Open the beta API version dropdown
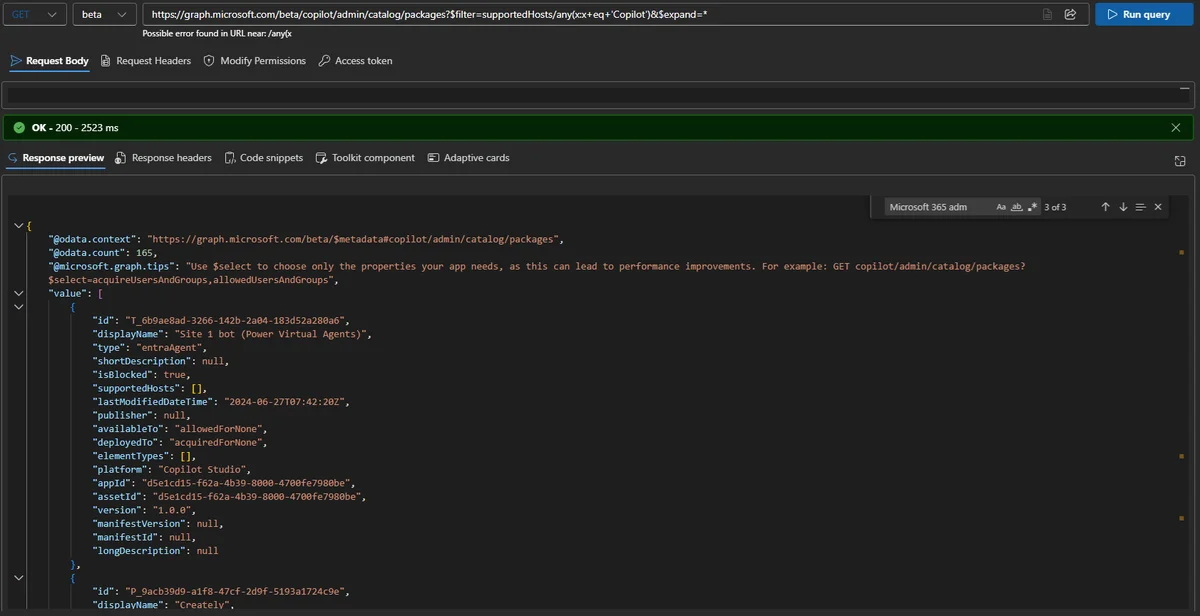 pos(105,15)
